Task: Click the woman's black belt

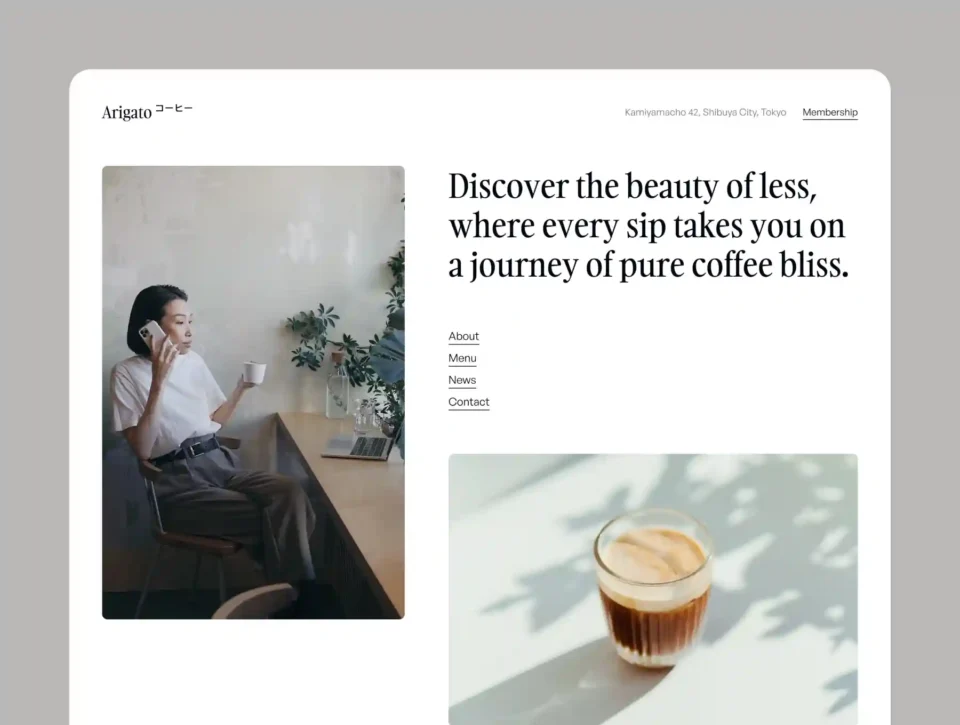Action: coord(188,448)
